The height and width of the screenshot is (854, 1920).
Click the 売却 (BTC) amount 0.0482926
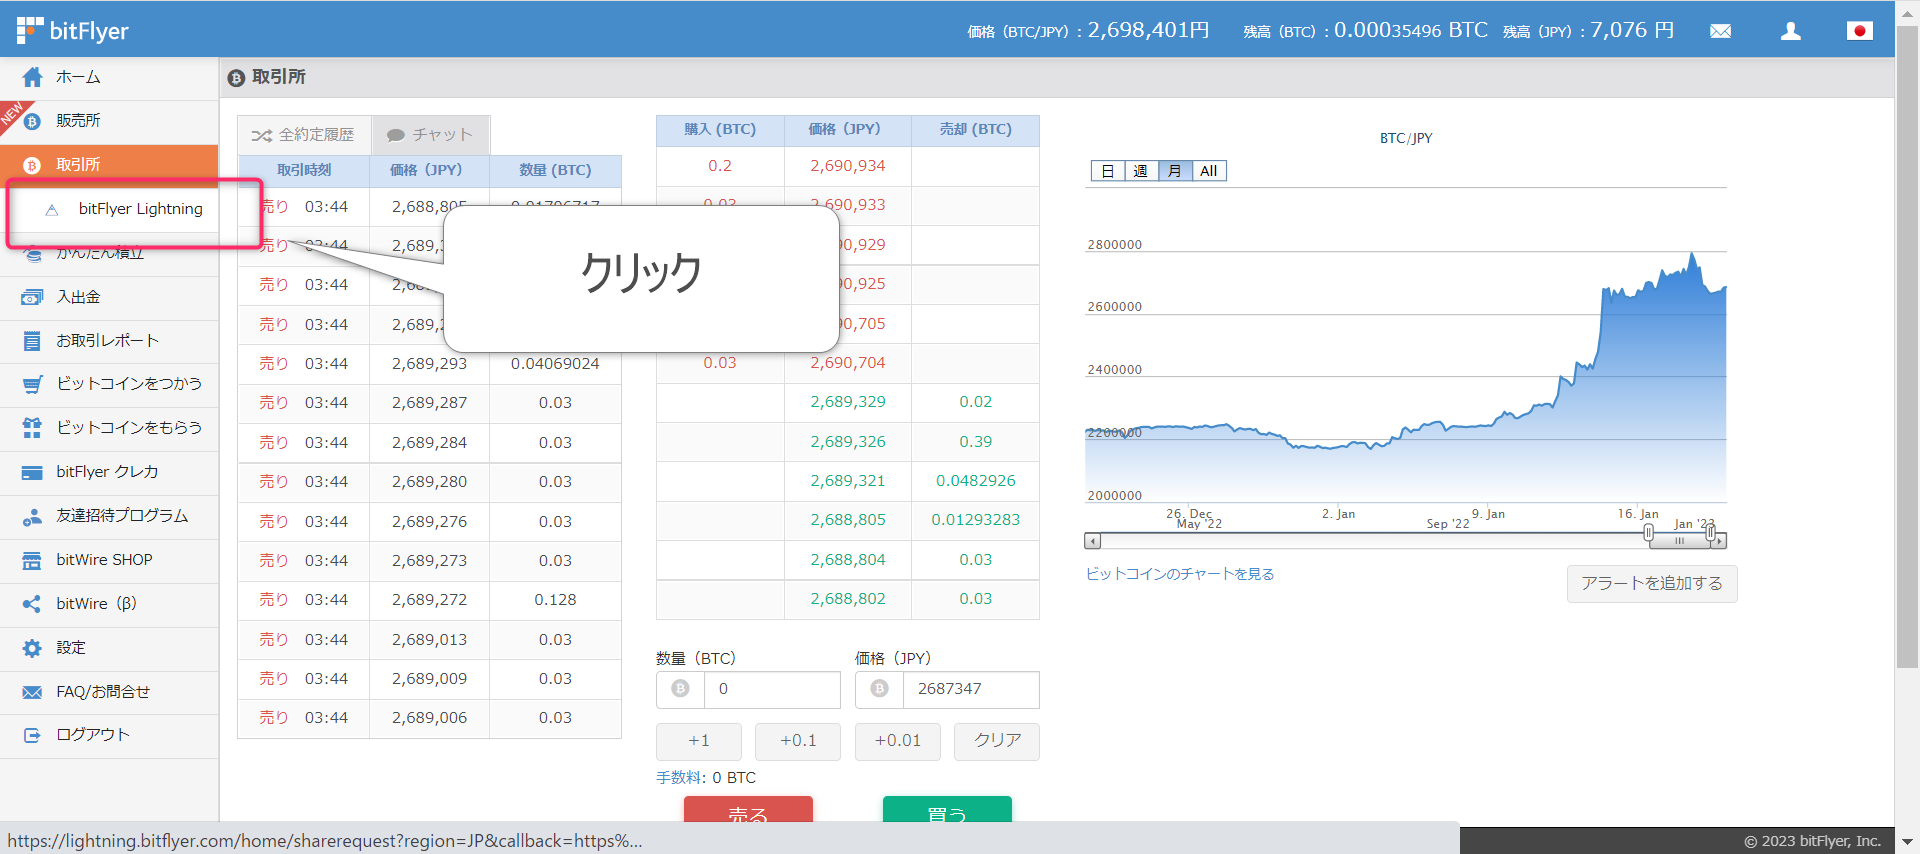click(975, 481)
